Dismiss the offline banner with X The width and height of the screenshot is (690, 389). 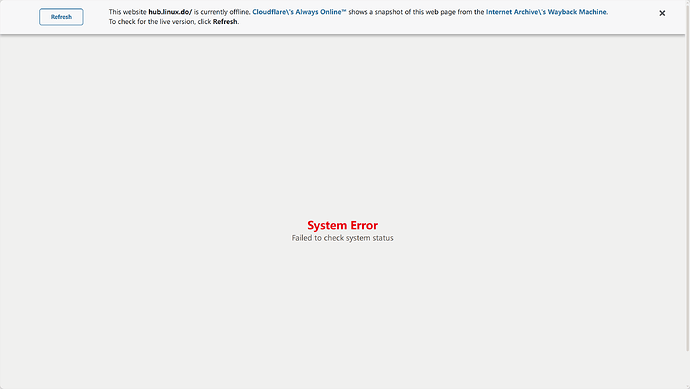(x=662, y=13)
